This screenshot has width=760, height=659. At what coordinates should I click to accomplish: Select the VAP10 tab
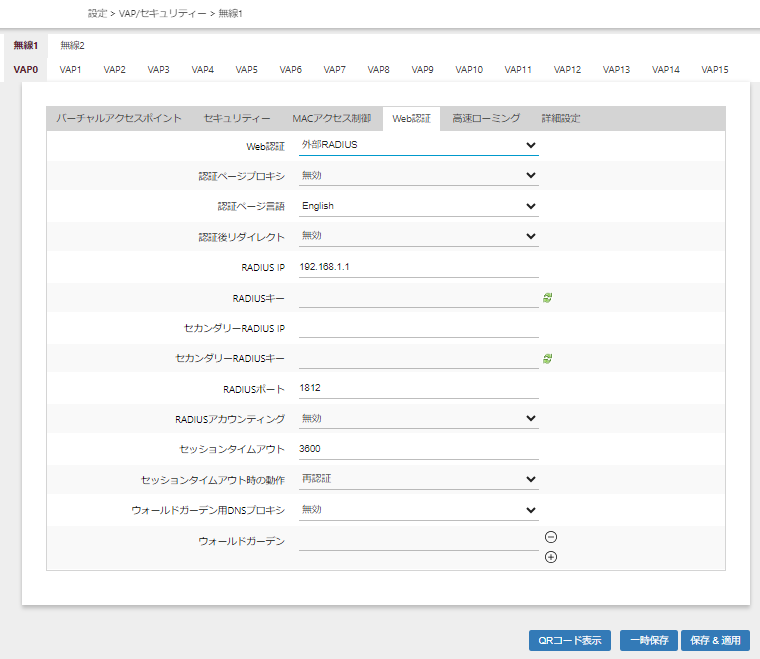pyautogui.click(x=469, y=70)
